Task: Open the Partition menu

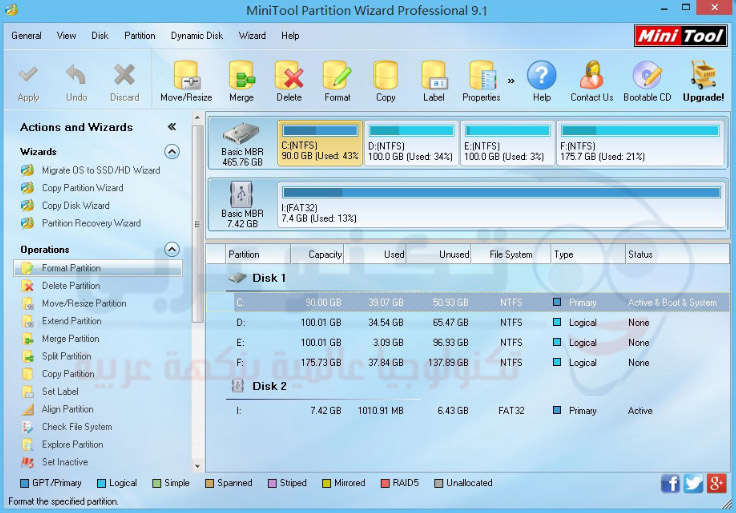Action: click(x=140, y=36)
